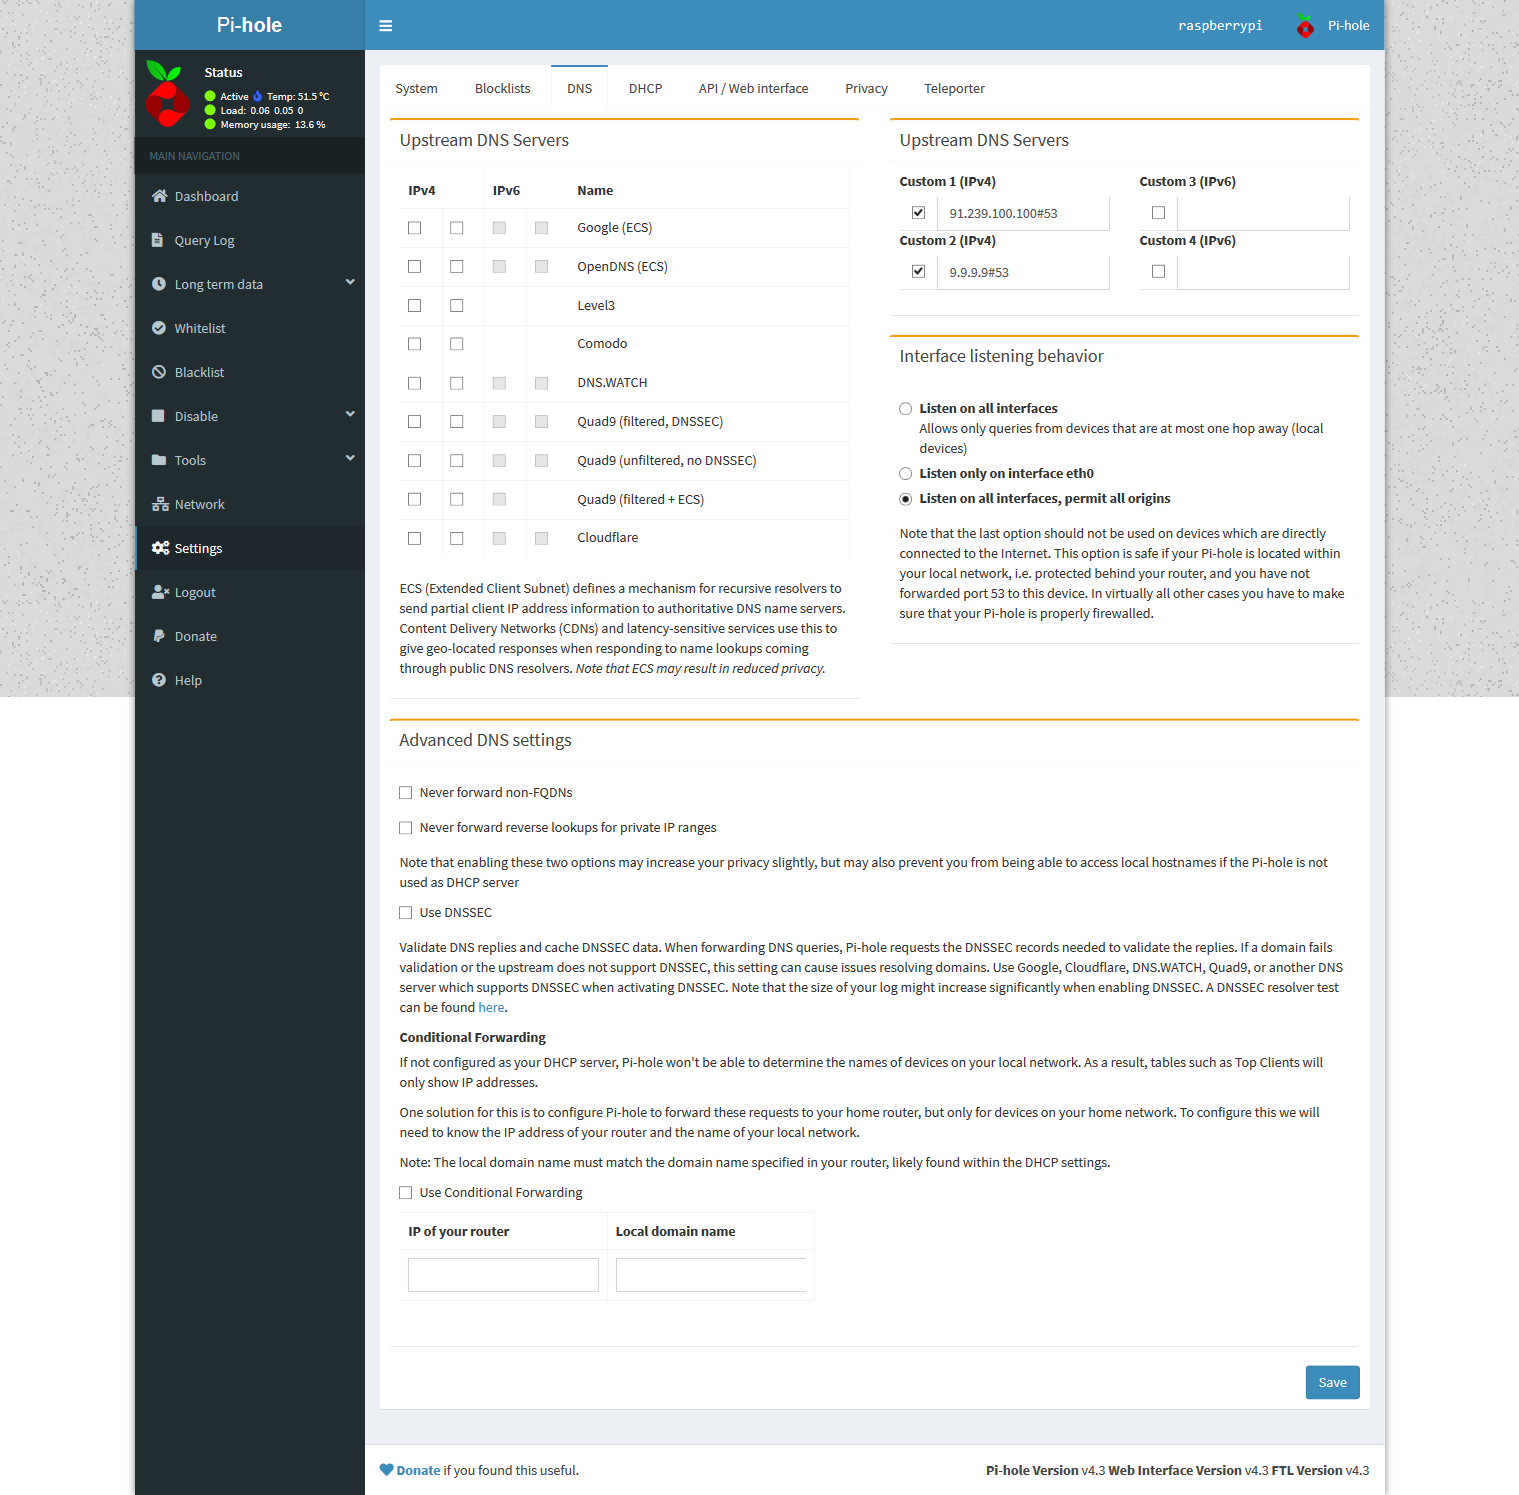
Task: Click Help question-mark icon
Action: coord(159,680)
